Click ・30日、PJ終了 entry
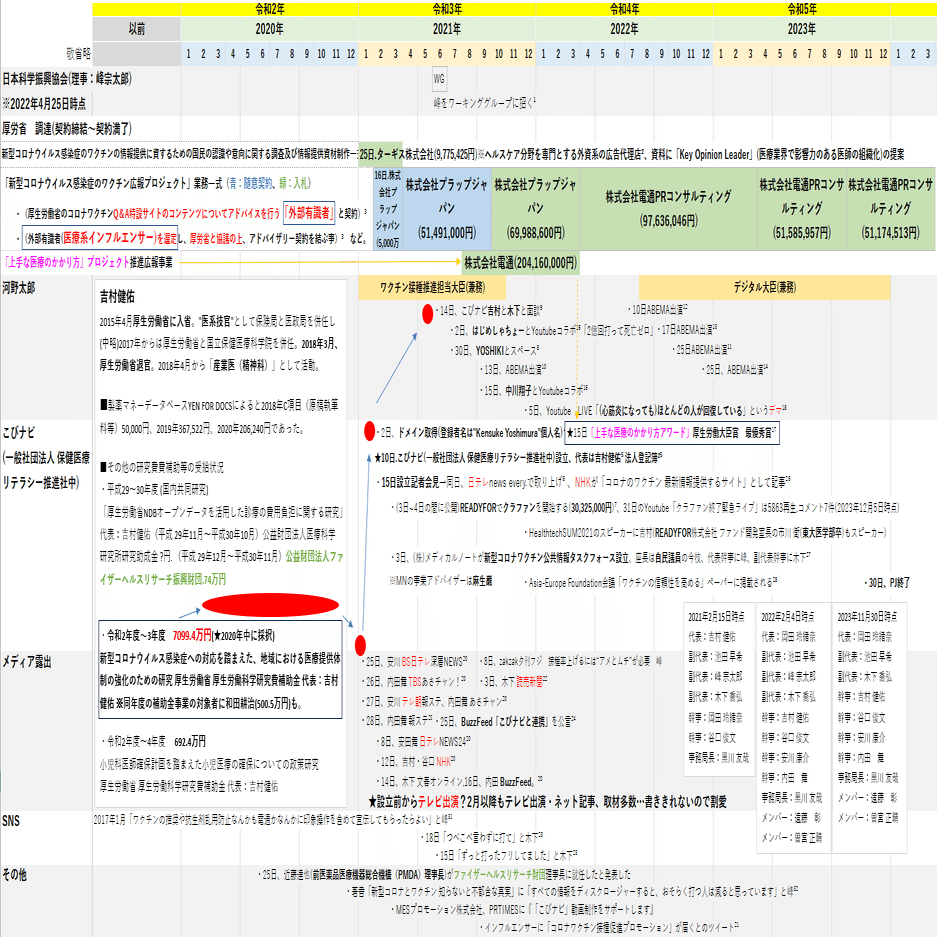 point(887,583)
